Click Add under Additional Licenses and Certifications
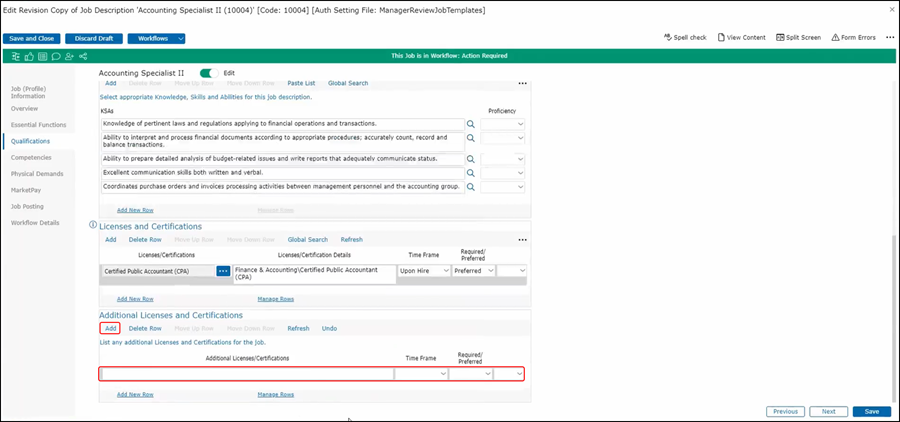The height and width of the screenshot is (422, 900). pos(110,328)
